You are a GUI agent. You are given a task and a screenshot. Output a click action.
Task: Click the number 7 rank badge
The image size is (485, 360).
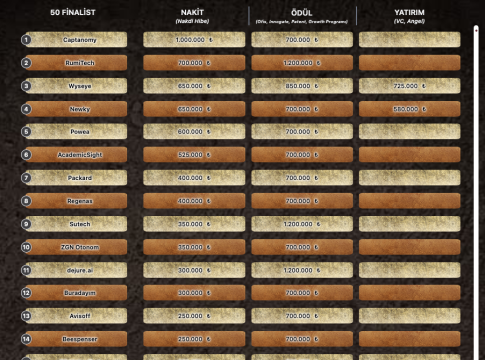click(26, 178)
